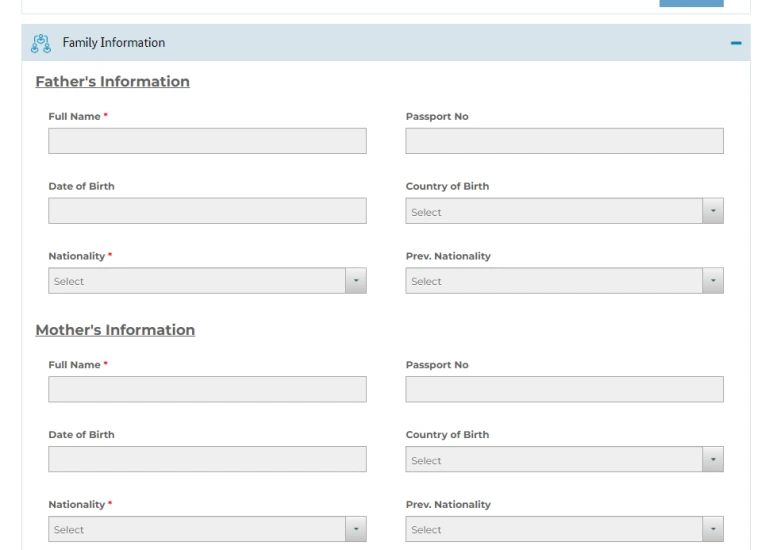The height and width of the screenshot is (550, 773).
Task: Focus the Father's Full Name field
Action: [207, 142]
